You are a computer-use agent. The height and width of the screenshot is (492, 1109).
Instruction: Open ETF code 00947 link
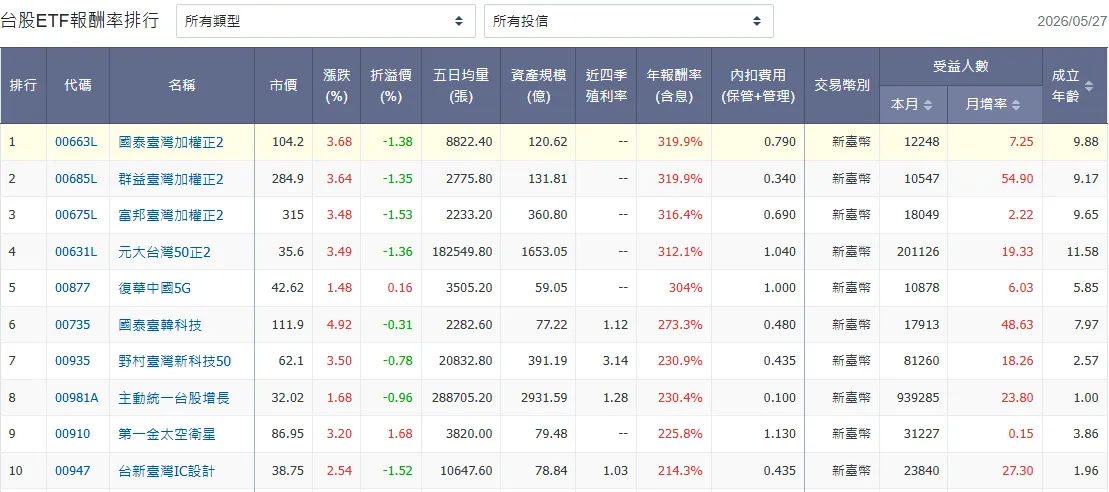click(73, 471)
